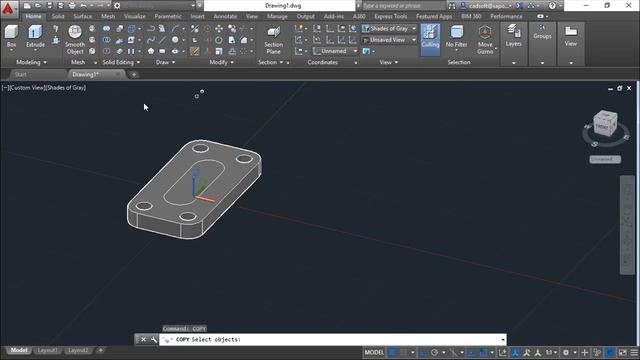Open the Shades of Gray visual style dropdown
This screenshot has width=640, height=360.
(389, 29)
